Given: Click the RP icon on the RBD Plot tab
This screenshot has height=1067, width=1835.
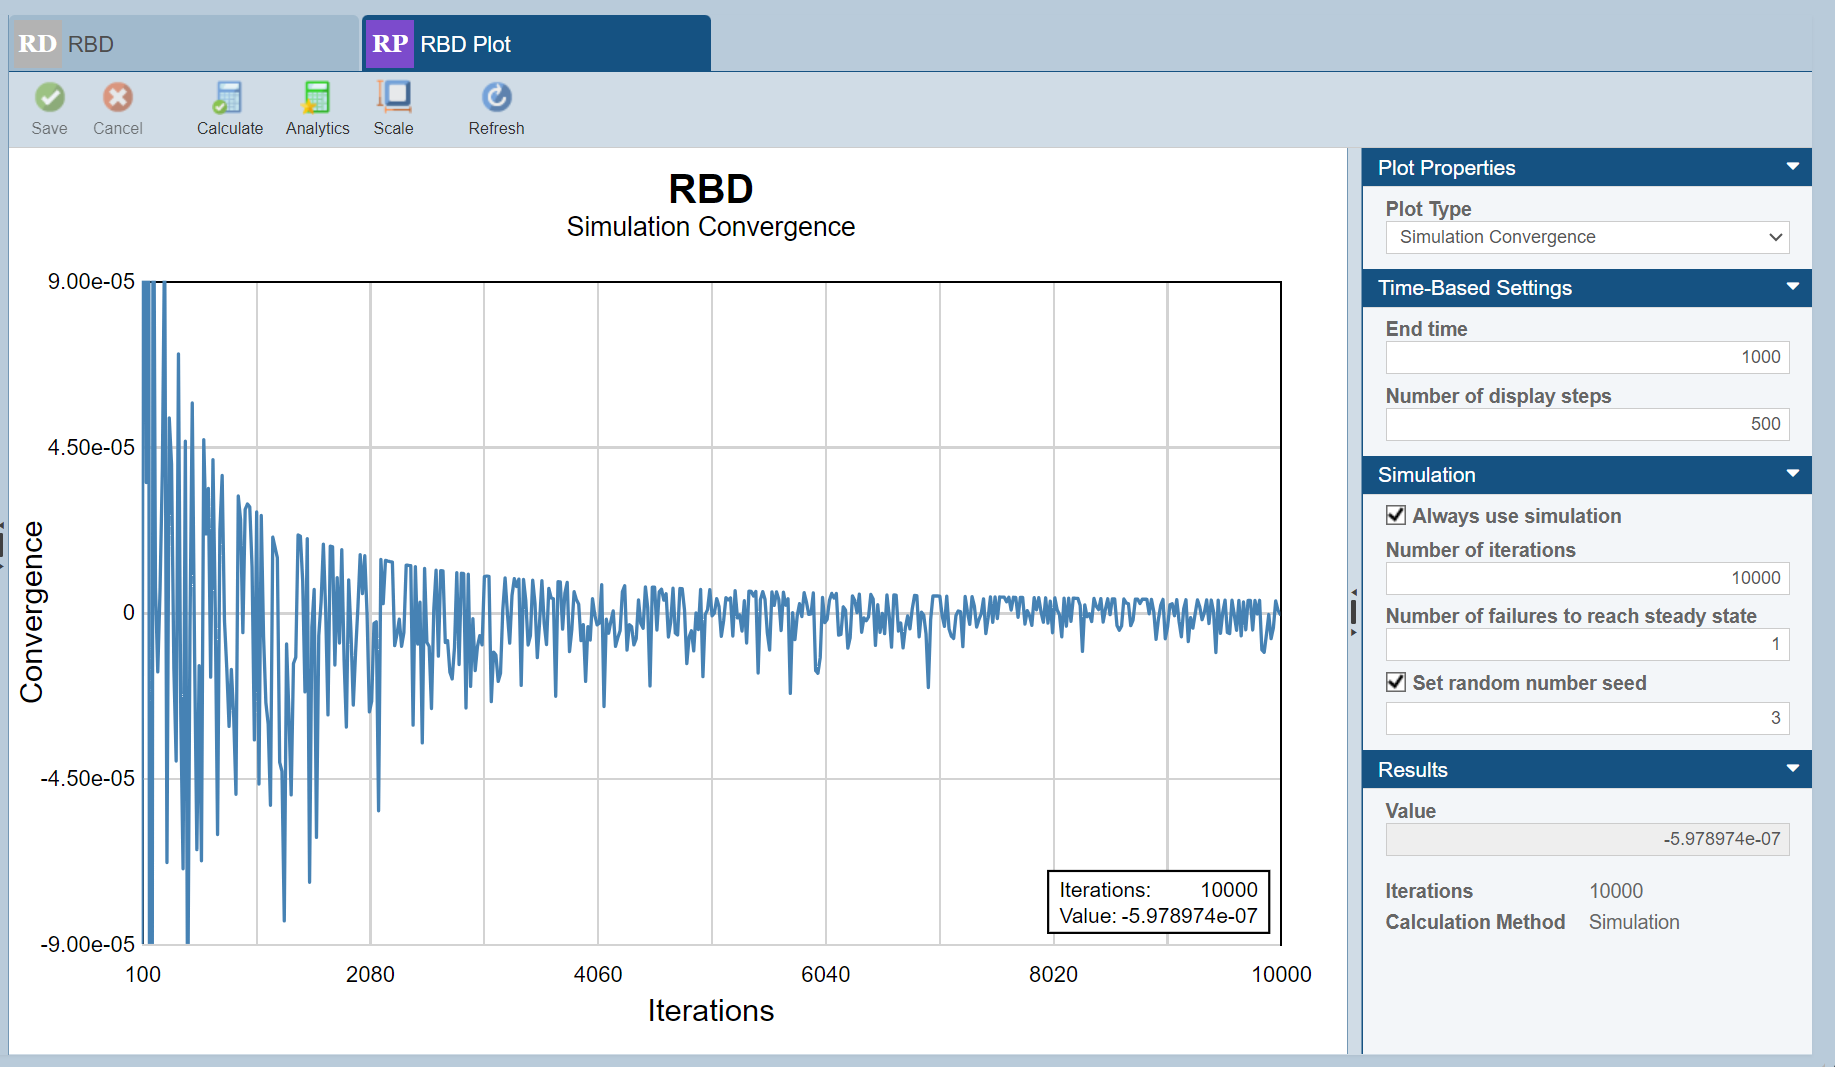Looking at the screenshot, I should tap(389, 43).
